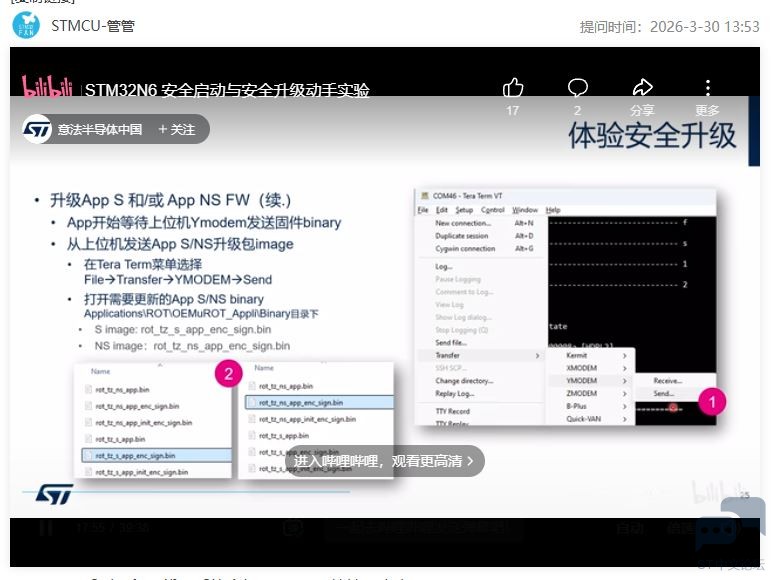Click the Duplicate session menu entry
This screenshot has width=774, height=580.
click(481, 236)
